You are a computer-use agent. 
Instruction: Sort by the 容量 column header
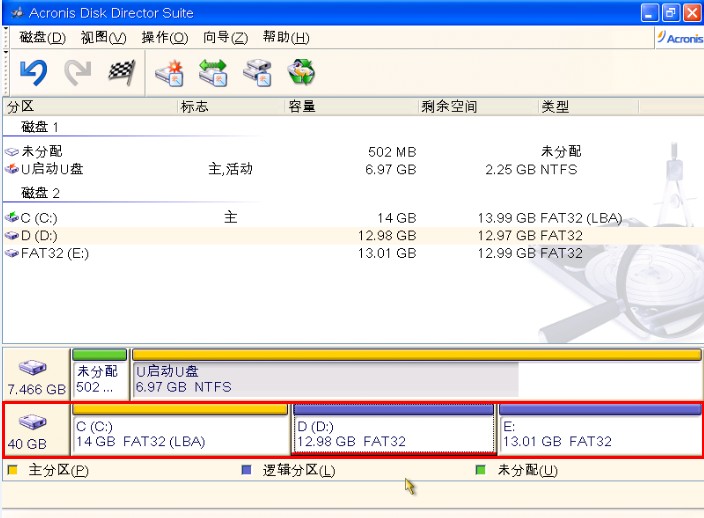point(352,106)
